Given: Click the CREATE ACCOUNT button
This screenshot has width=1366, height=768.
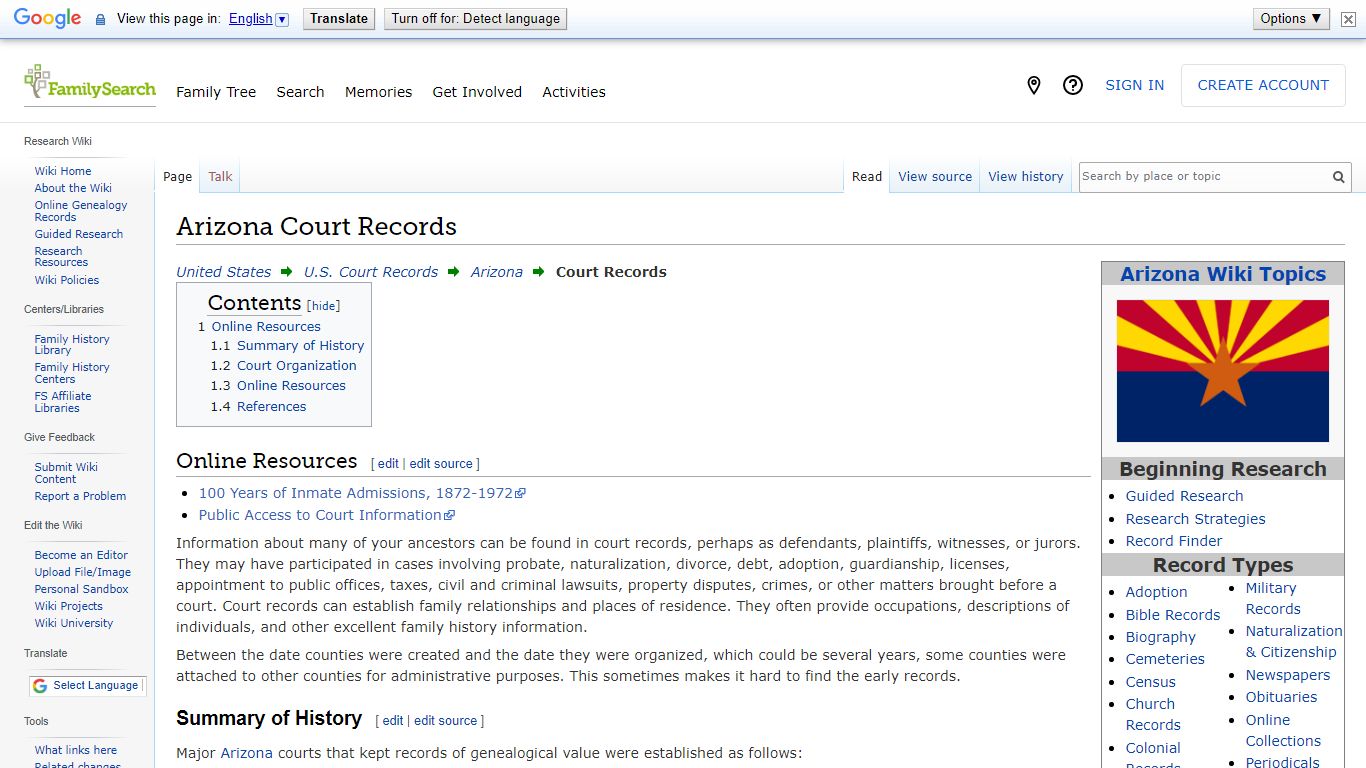Looking at the screenshot, I should coord(1263,86).
